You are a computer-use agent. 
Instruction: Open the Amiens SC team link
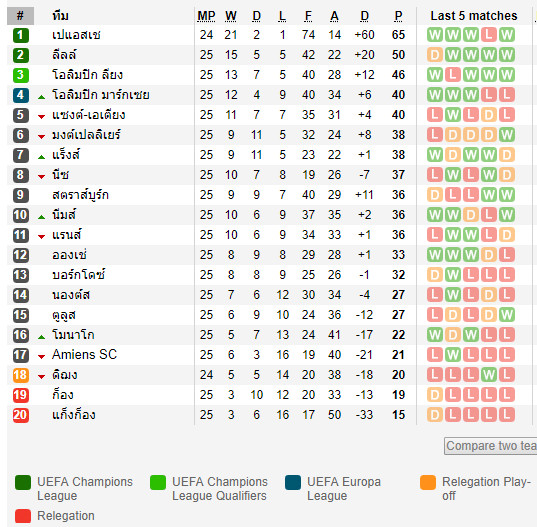click(84, 354)
